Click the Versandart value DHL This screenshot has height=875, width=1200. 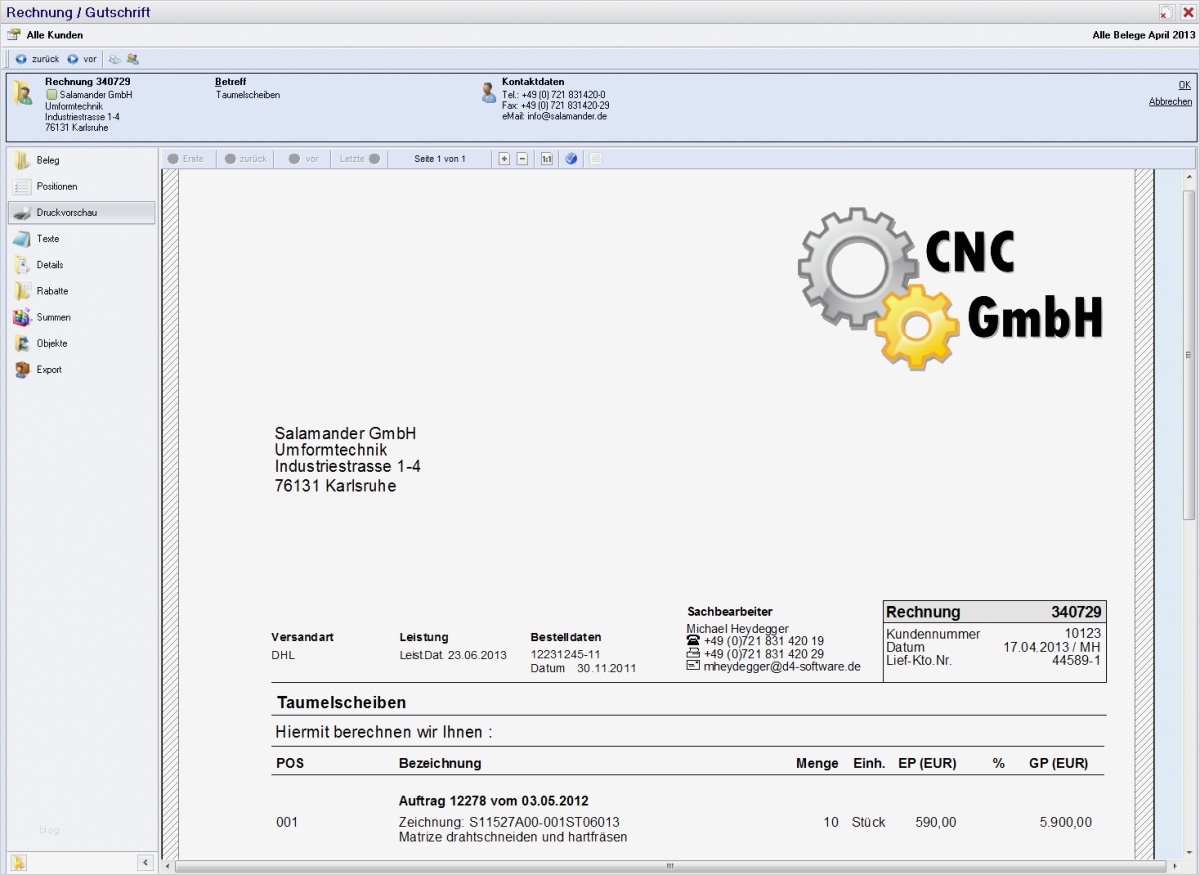[283, 655]
